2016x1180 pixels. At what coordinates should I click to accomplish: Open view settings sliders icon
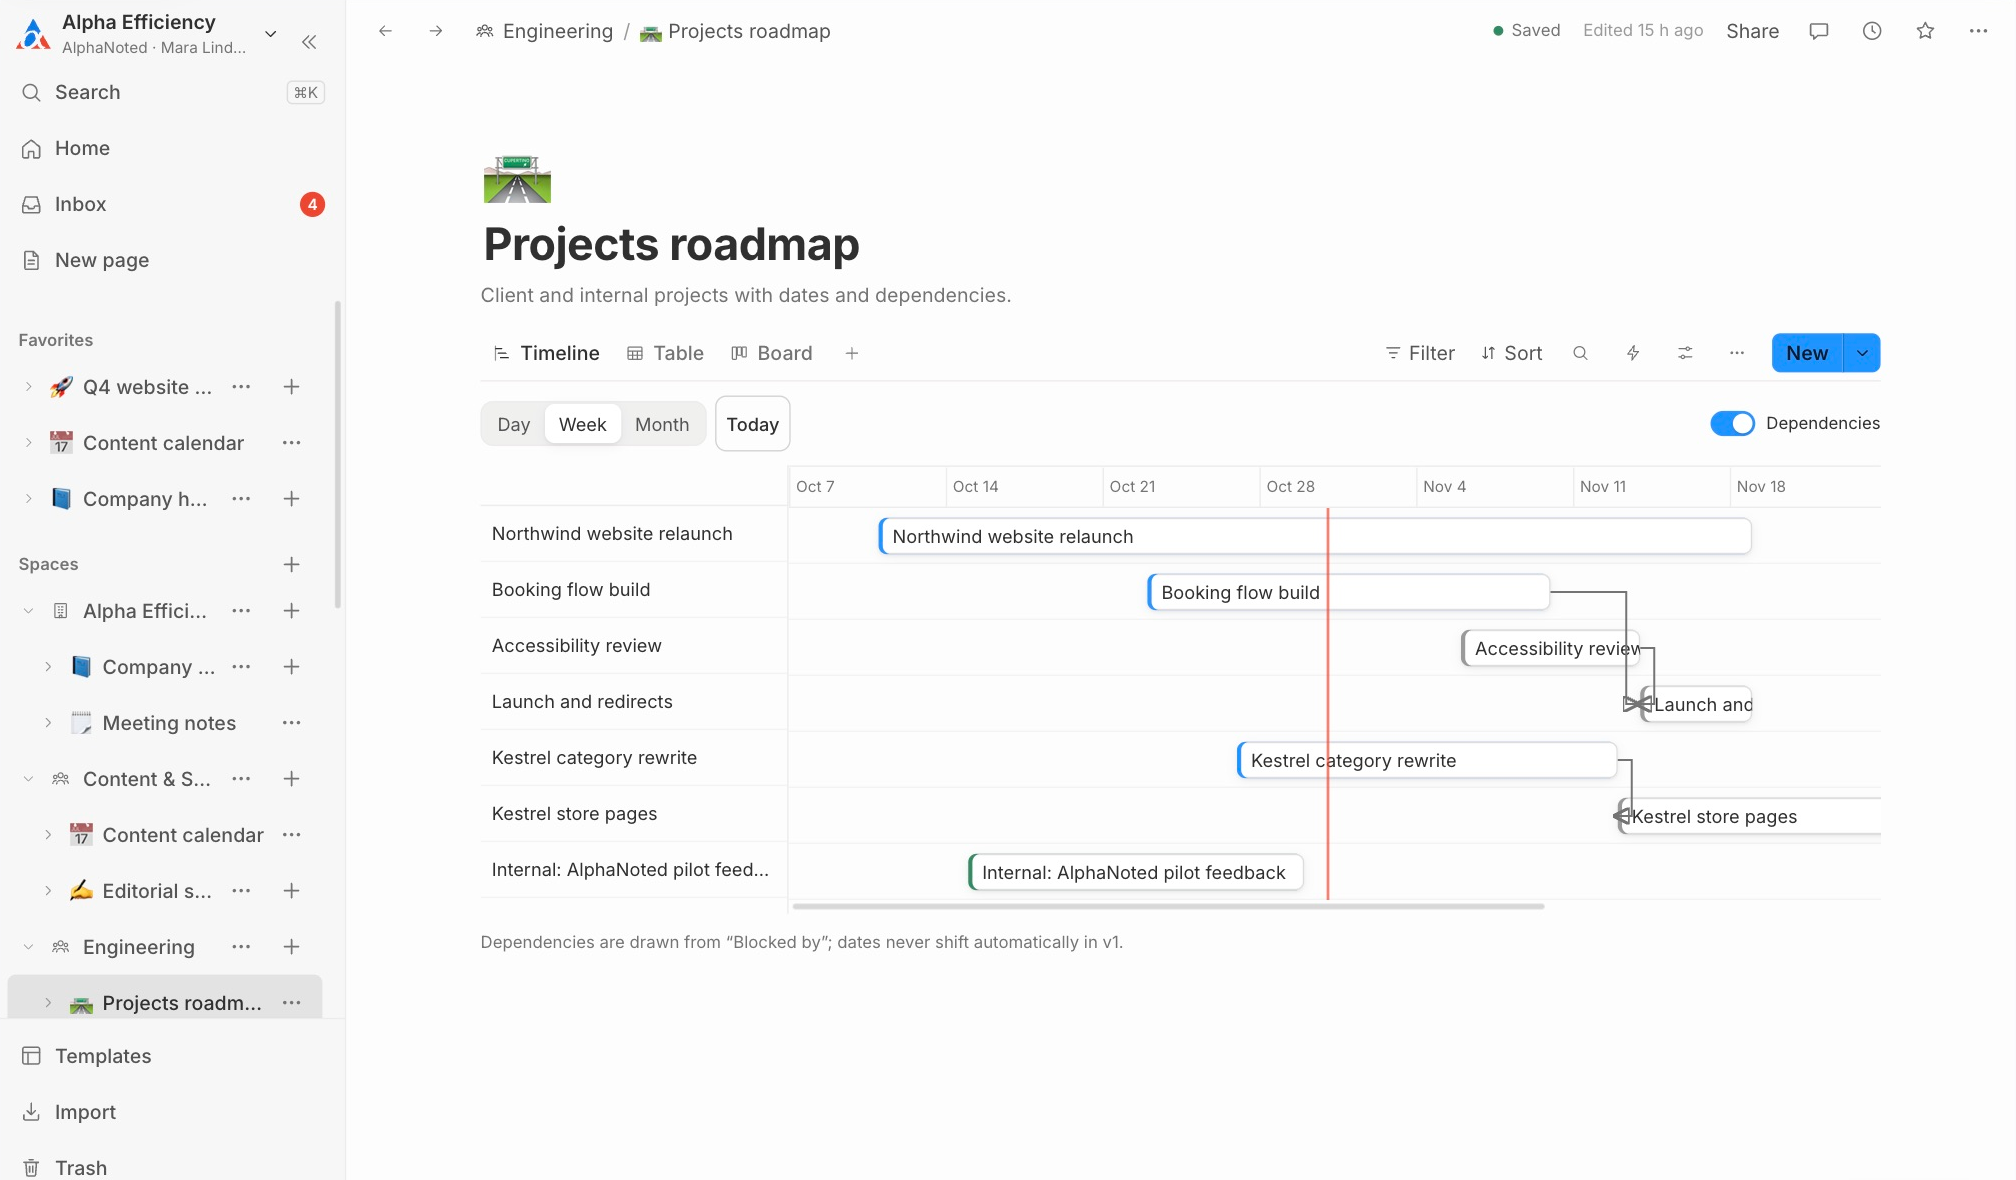(x=1685, y=353)
